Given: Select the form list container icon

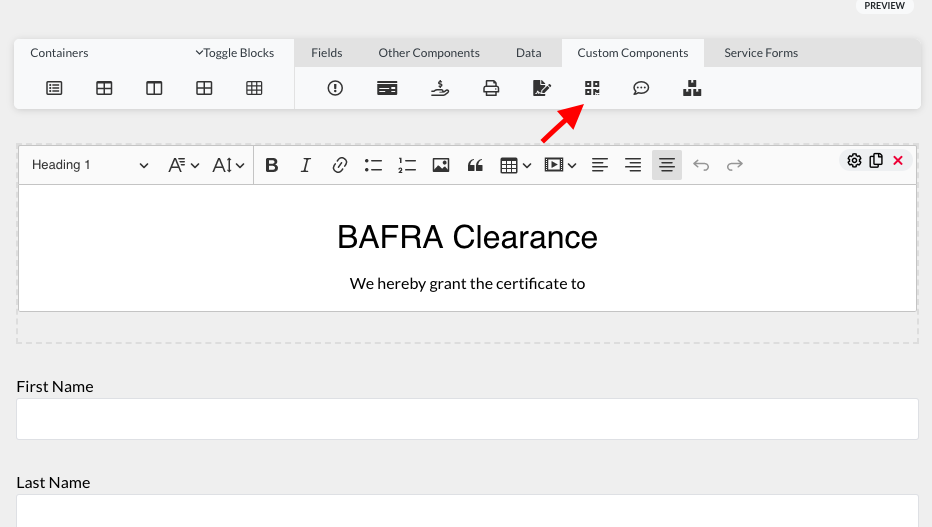Looking at the screenshot, I should tap(54, 89).
